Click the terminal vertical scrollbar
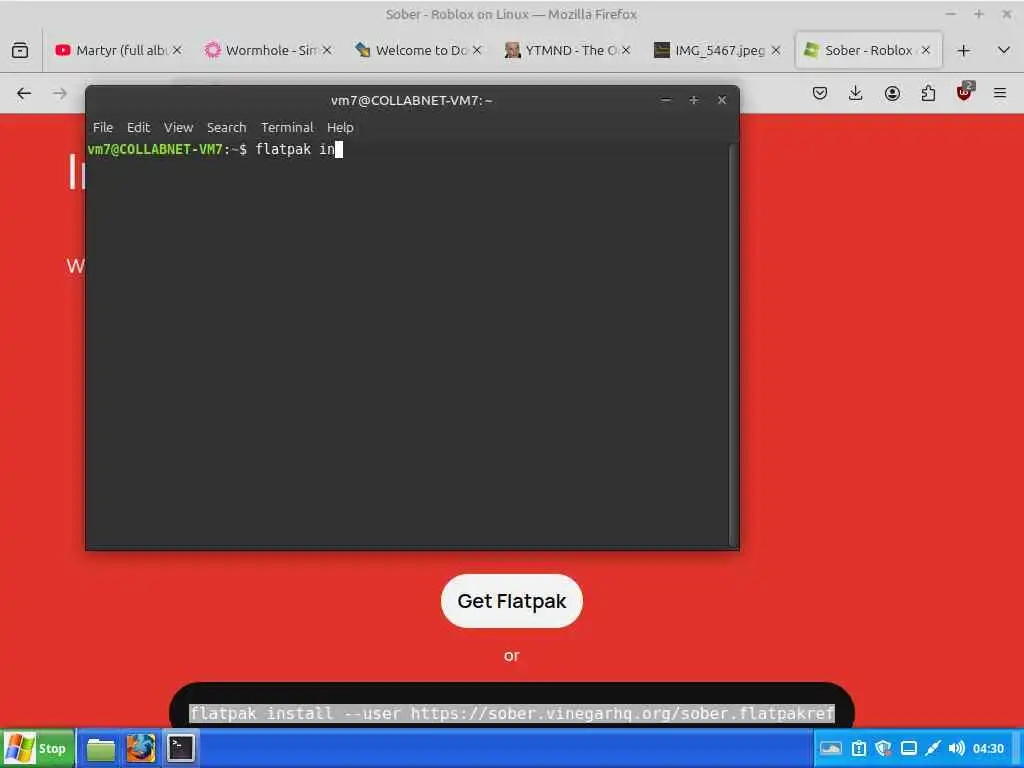 733,345
